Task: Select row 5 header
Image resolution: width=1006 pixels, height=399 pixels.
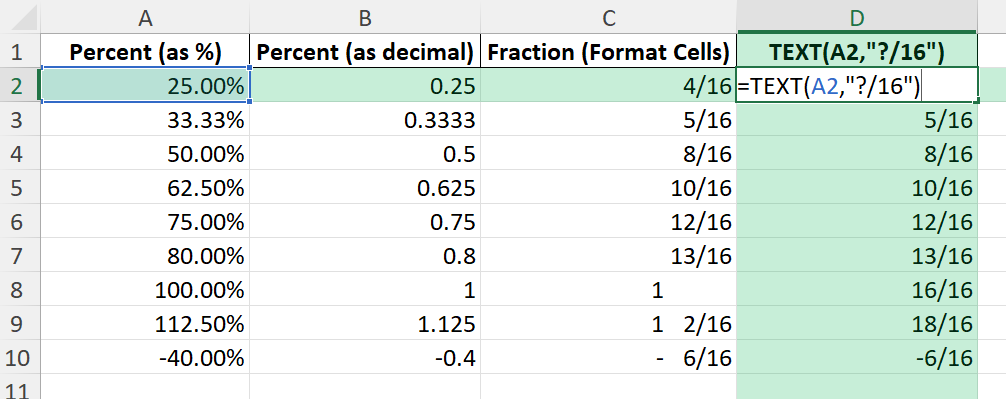Action: (x=20, y=187)
